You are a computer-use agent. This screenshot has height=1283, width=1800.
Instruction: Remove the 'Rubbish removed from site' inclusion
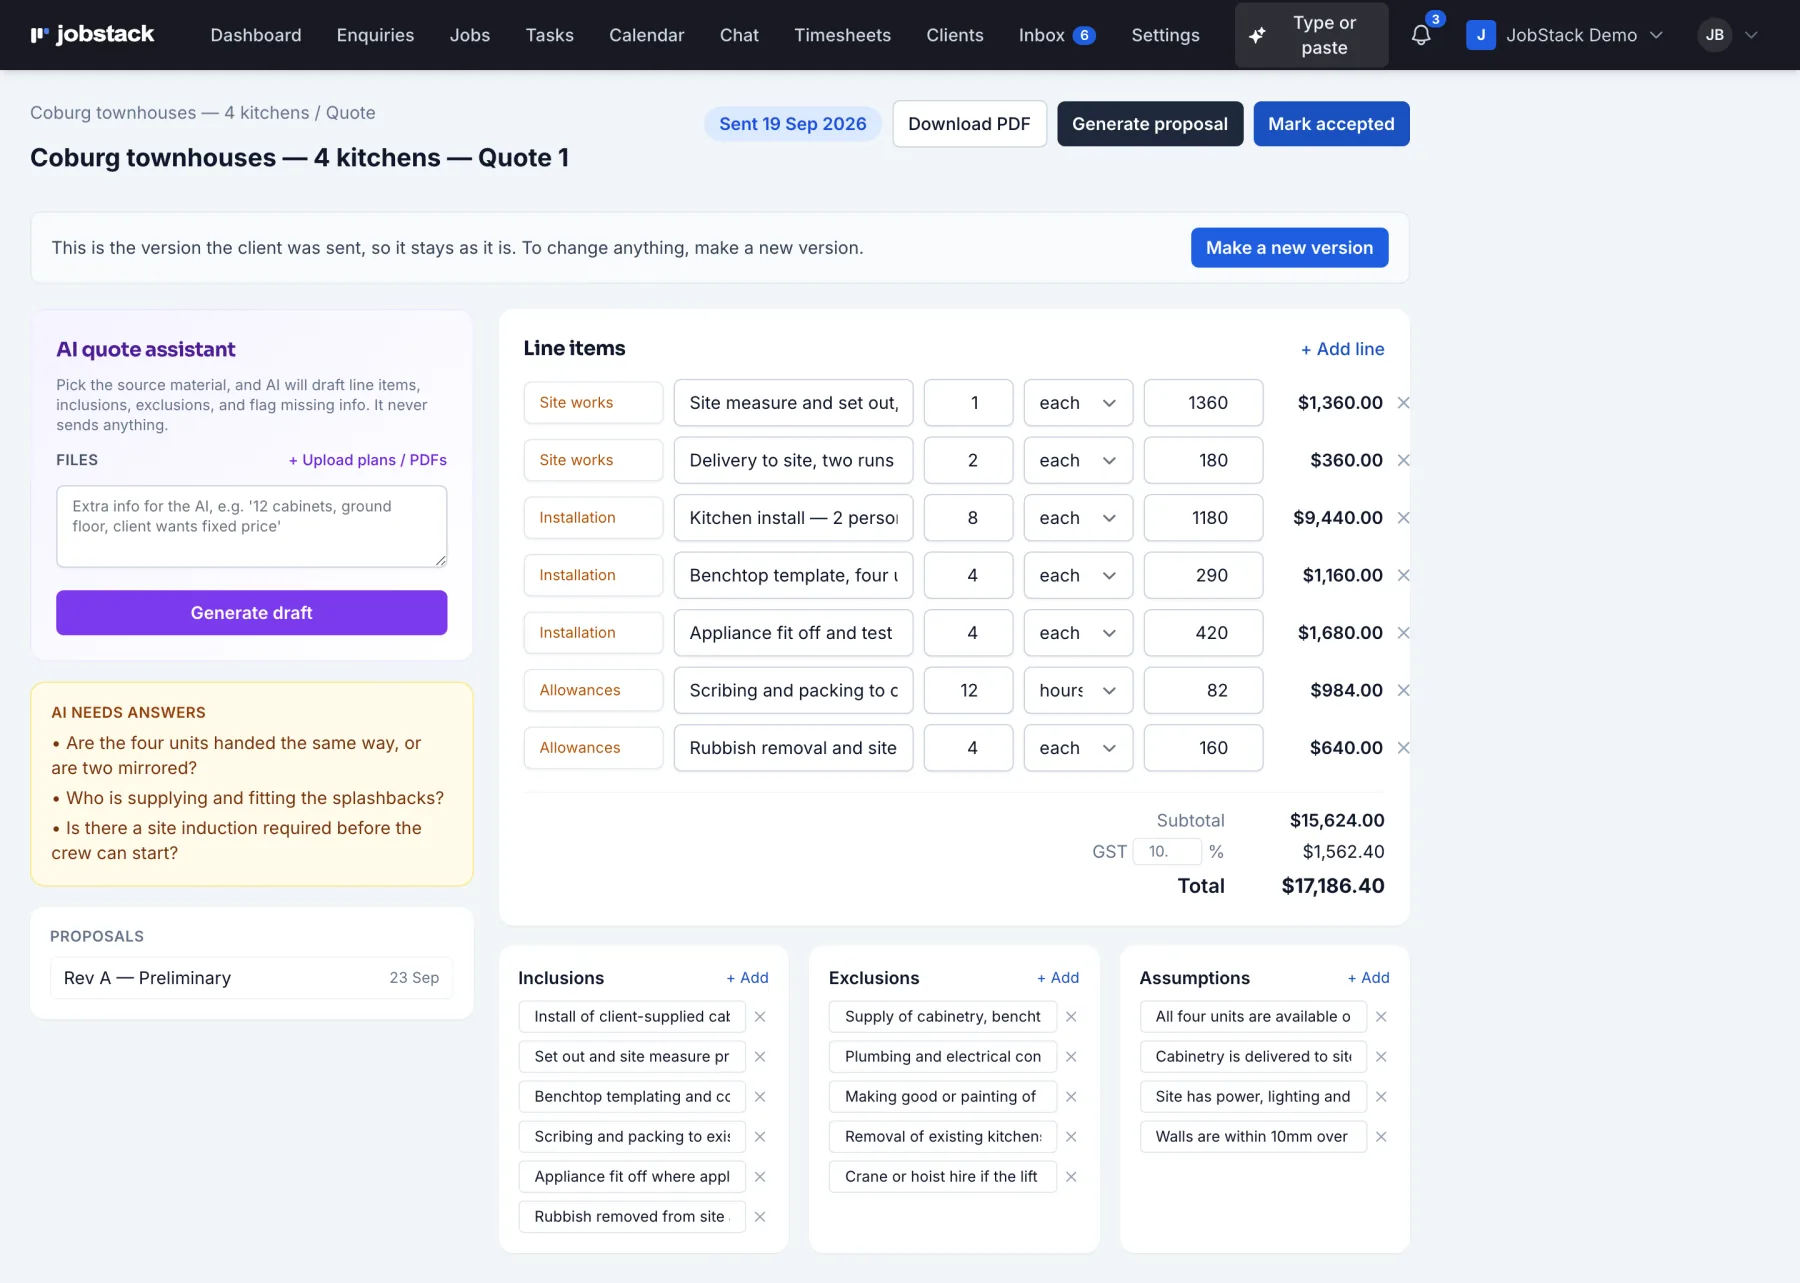click(760, 1217)
